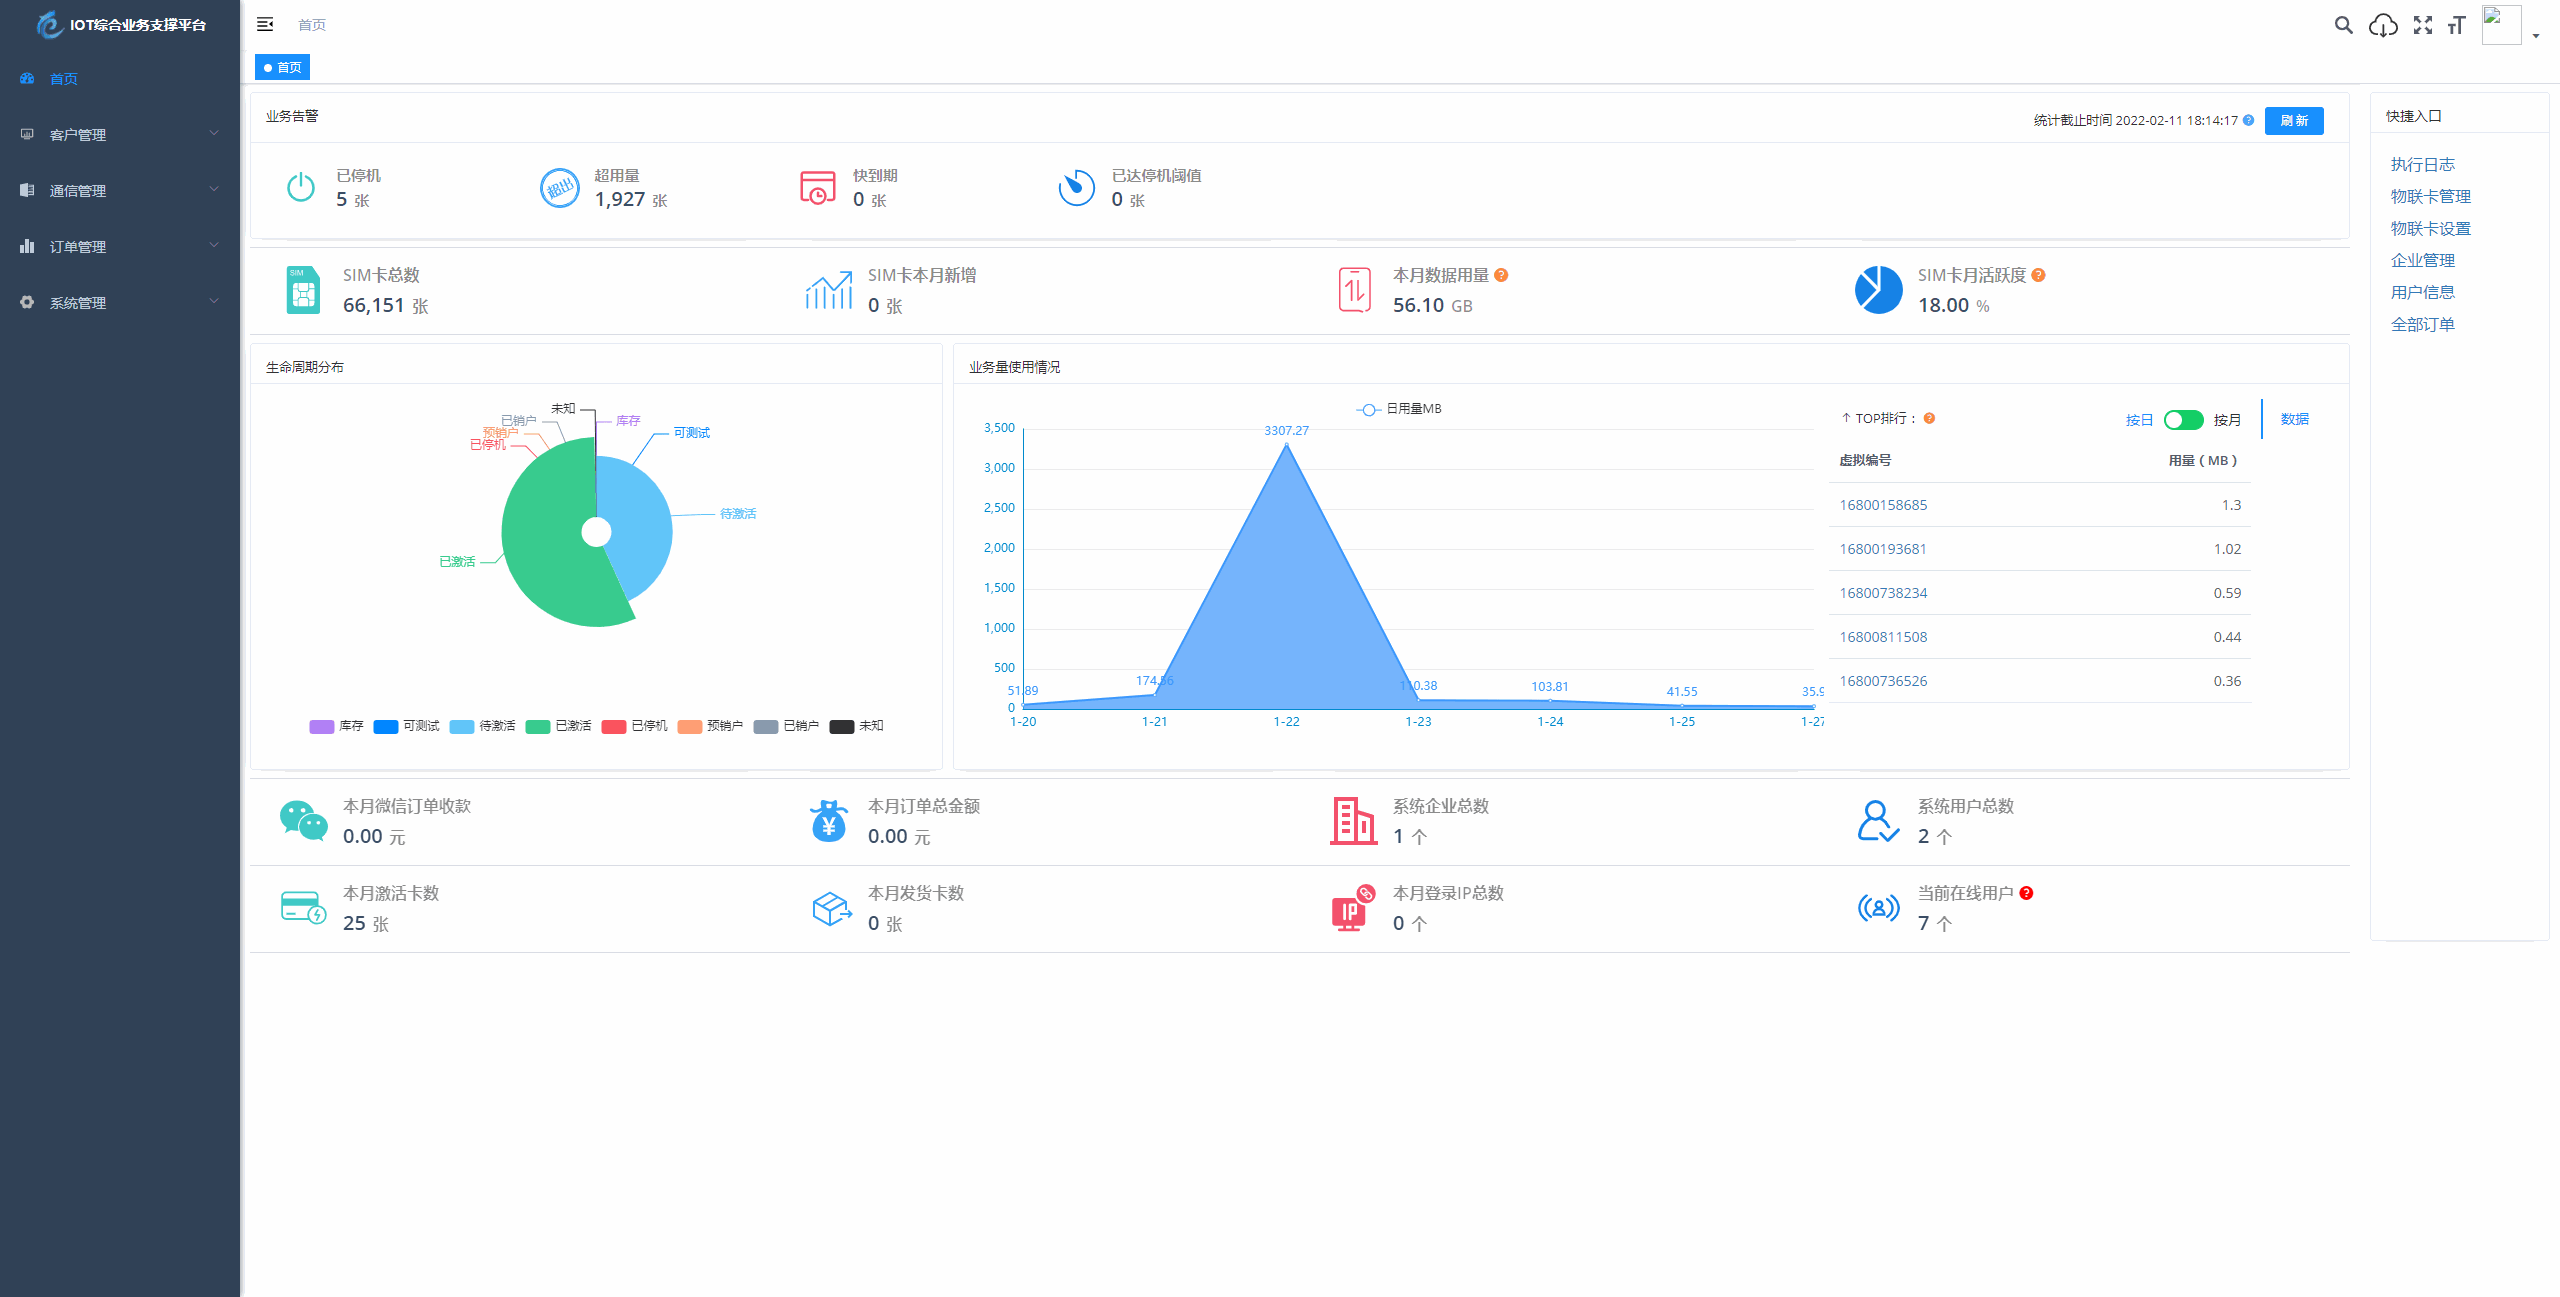Screen dimensions: 2560x1297
Task: Click the red help icon beside 当前在线用户
Action: click(x=2026, y=893)
